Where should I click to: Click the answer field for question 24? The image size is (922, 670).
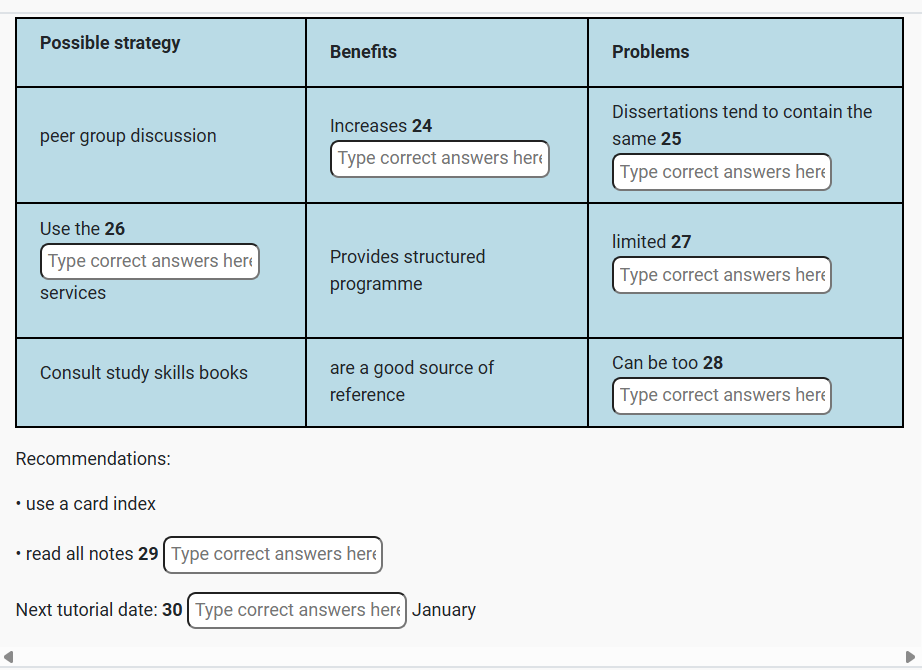click(439, 159)
